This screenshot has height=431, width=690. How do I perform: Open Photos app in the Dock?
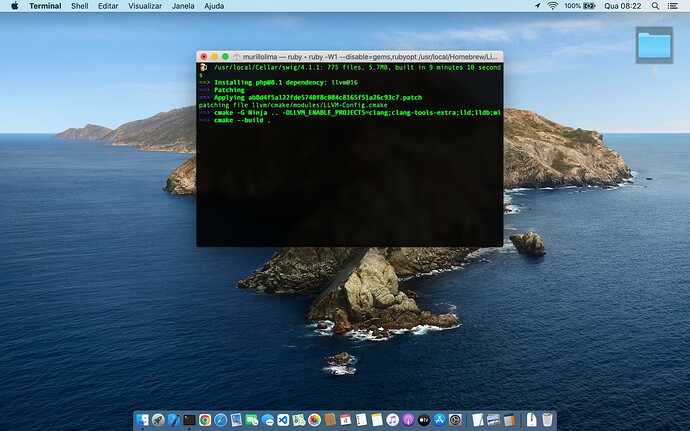[314, 420]
